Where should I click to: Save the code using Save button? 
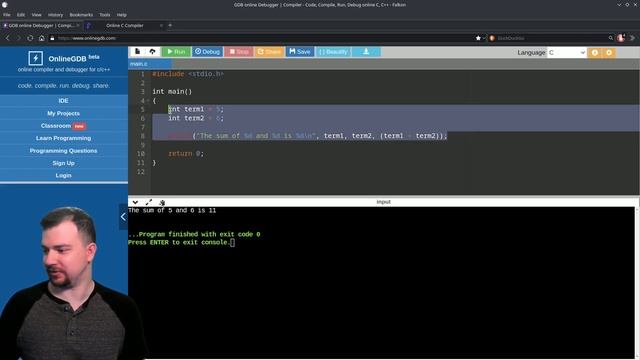pos(300,52)
